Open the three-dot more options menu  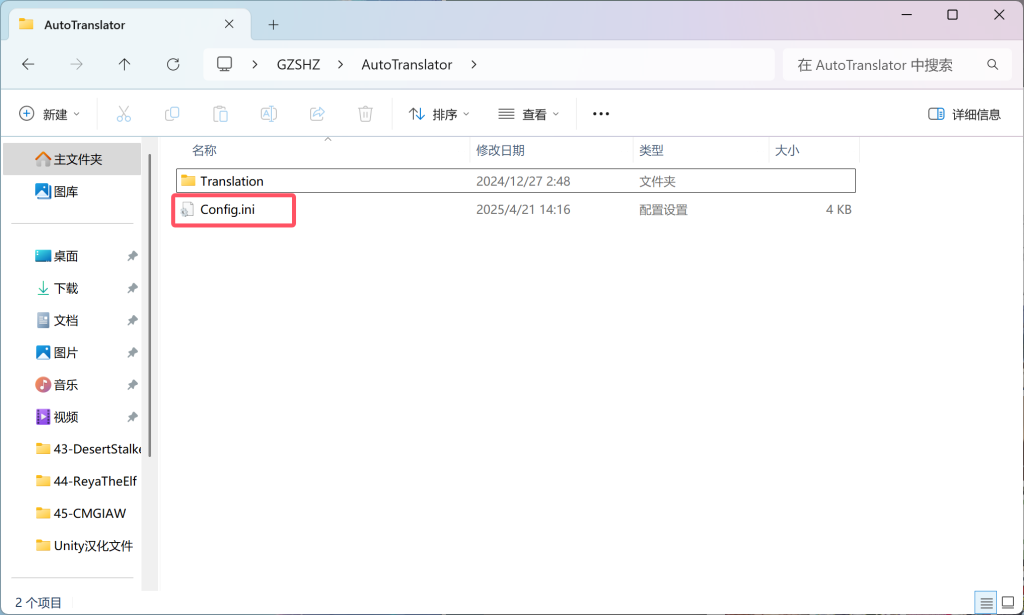601,114
